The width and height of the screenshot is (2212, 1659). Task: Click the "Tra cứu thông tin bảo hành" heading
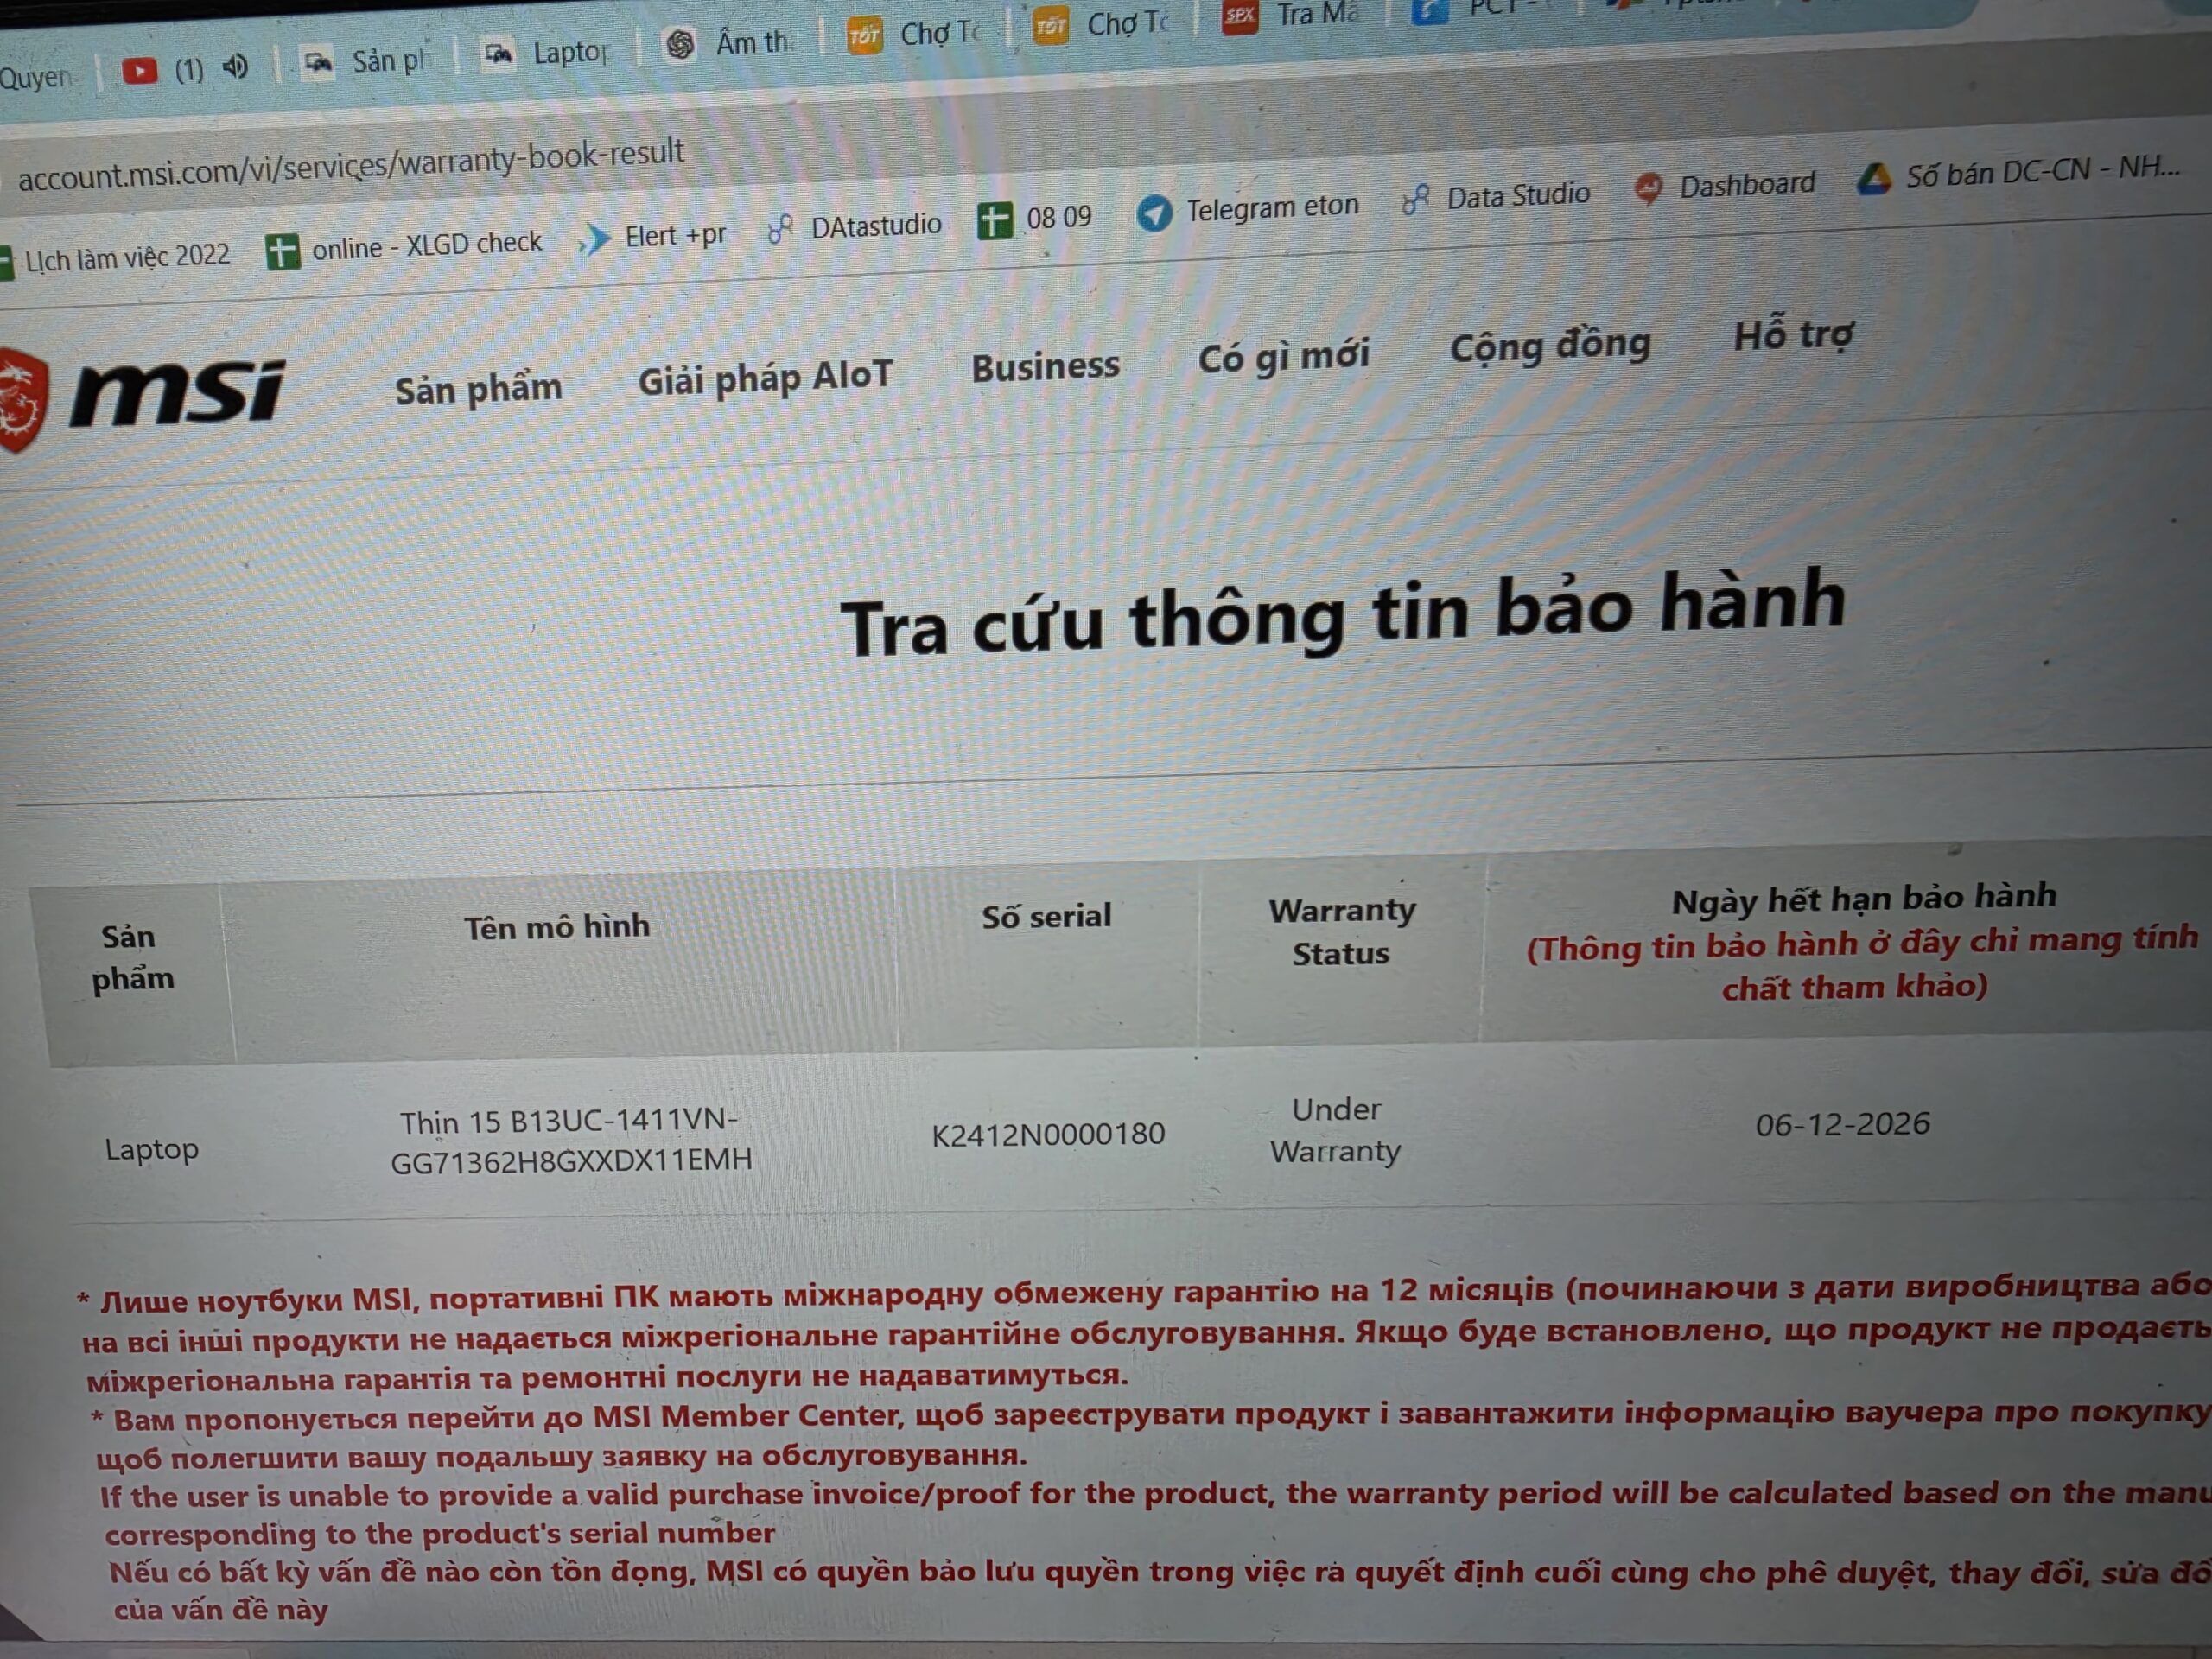1343,613
